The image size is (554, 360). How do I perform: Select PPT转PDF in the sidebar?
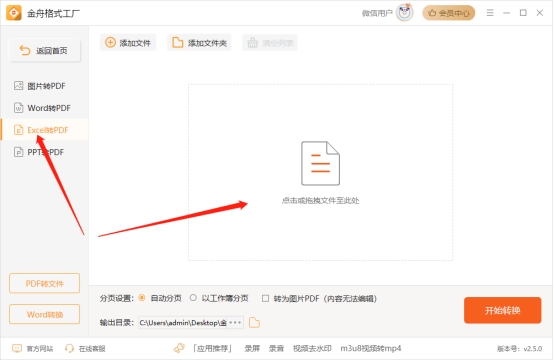(x=45, y=152)
